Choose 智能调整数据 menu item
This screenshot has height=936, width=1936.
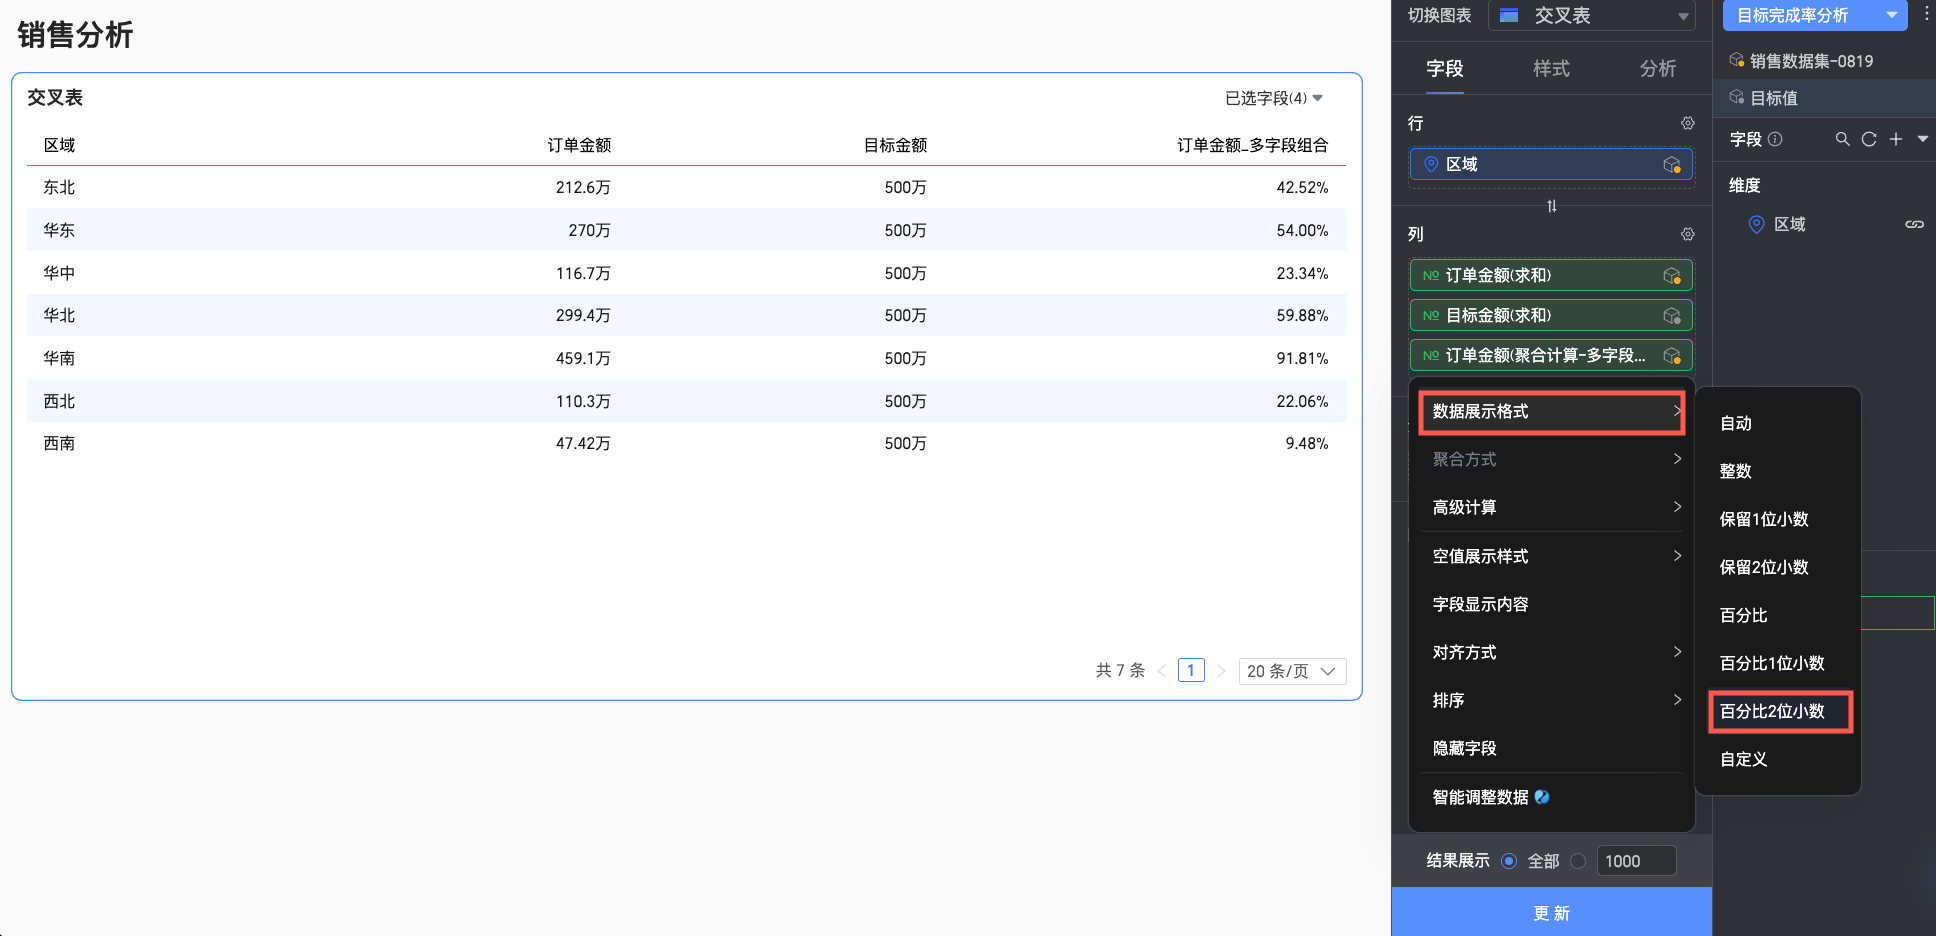[1552, 797]
